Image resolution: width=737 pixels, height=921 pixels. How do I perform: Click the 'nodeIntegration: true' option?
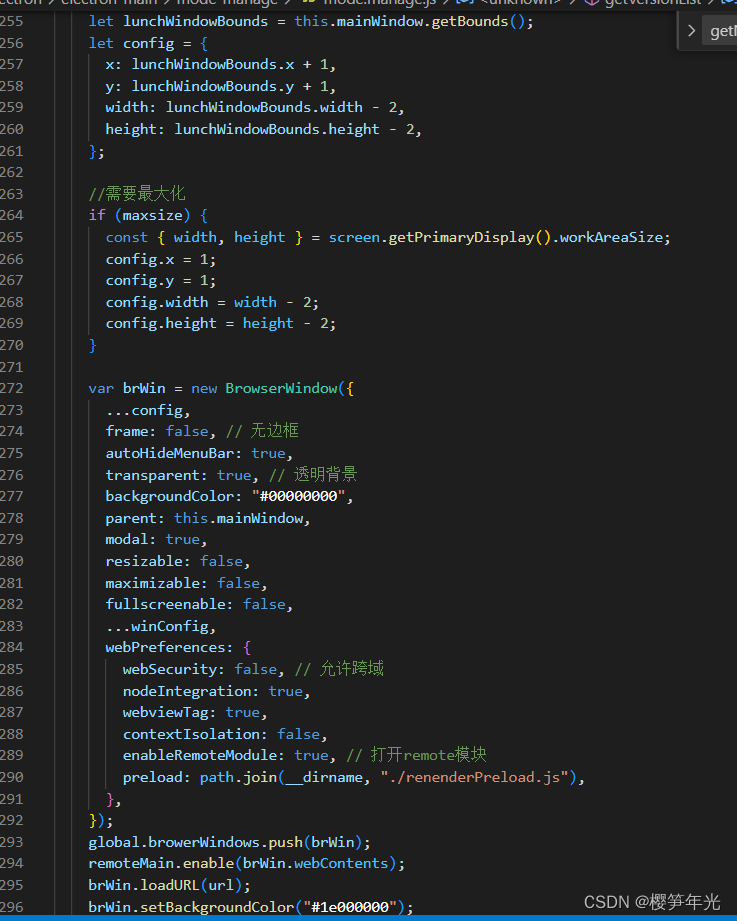click(213, 691)
